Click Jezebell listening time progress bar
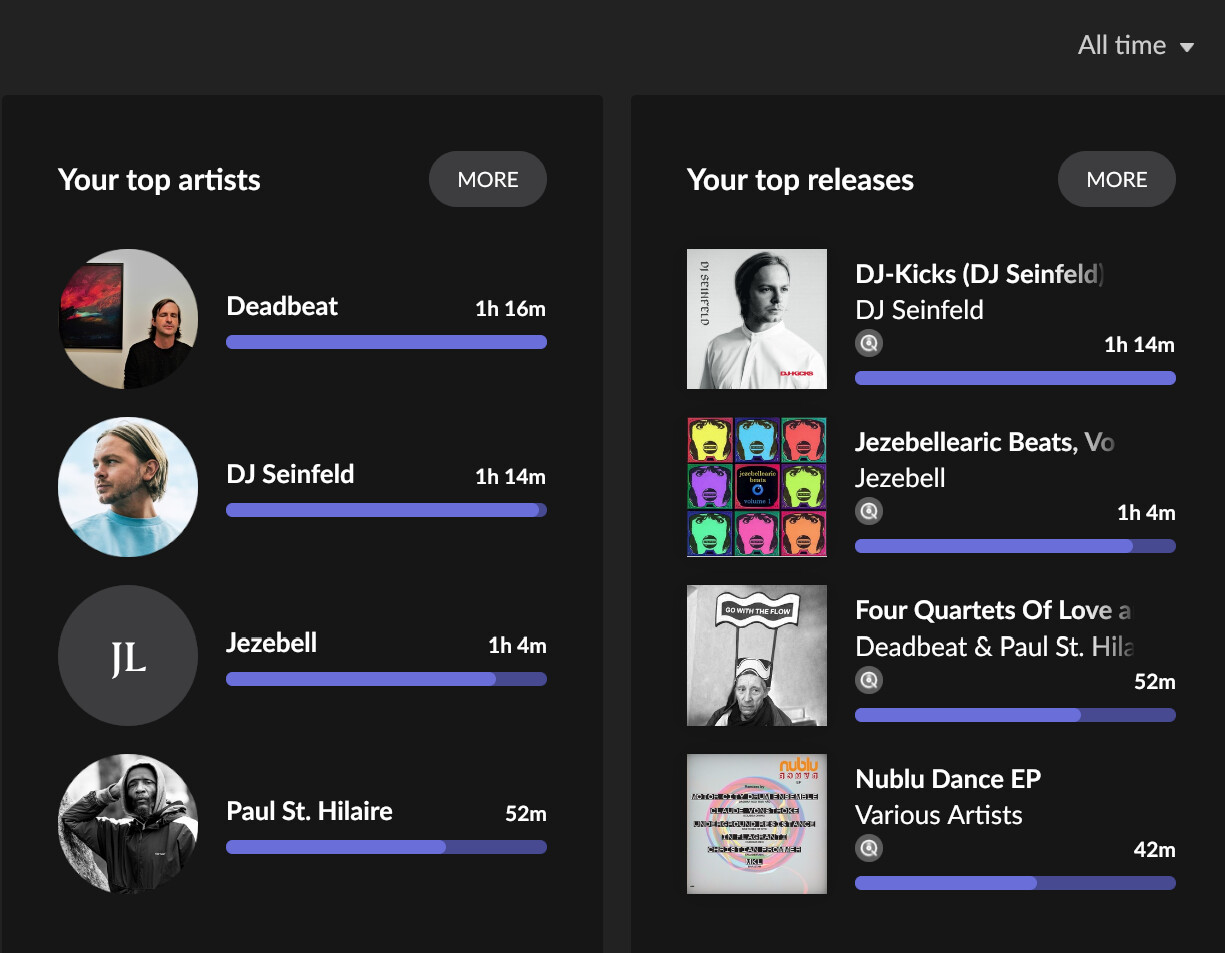This screenshot has height=953, width=1225. tap(386, 679)
